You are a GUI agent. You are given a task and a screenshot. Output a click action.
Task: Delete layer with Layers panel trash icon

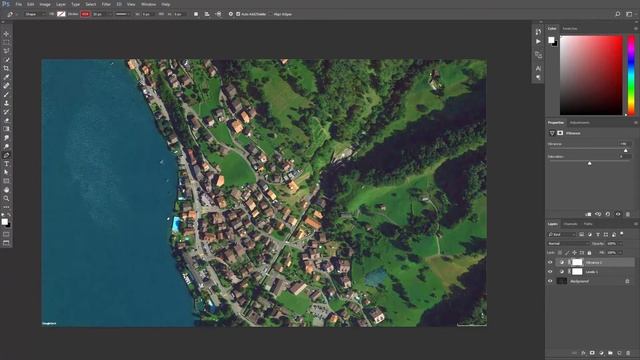point(628,353)
